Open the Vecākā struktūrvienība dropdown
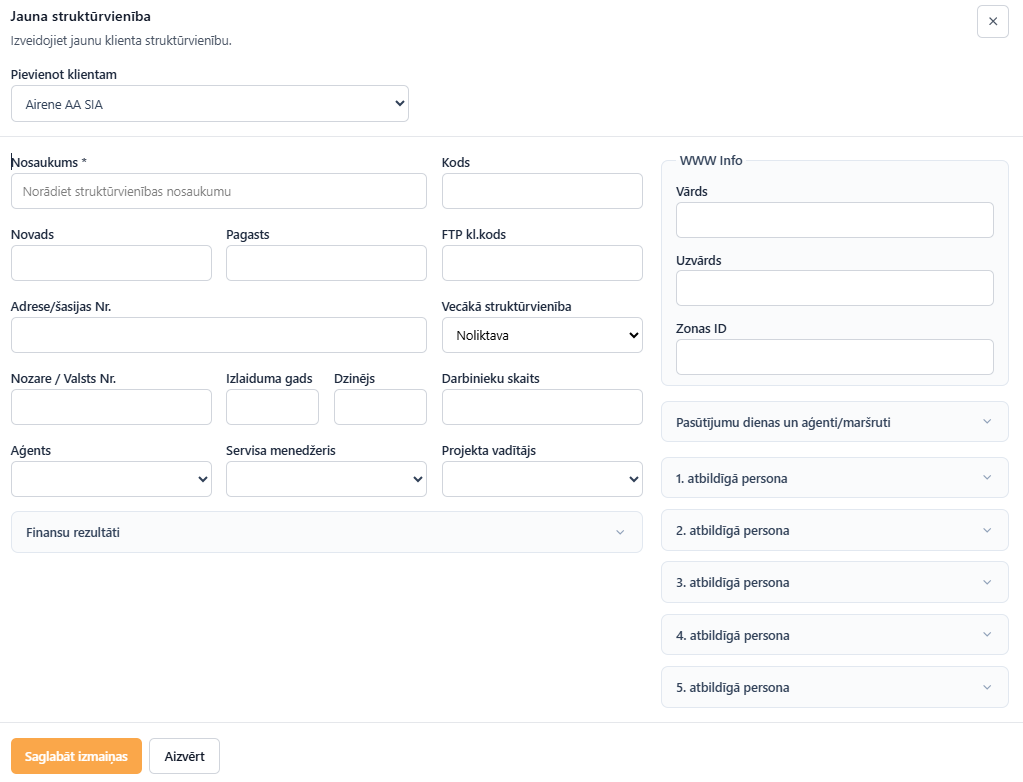The width and height of the screenshot is (1023, 782). (542, 335)
